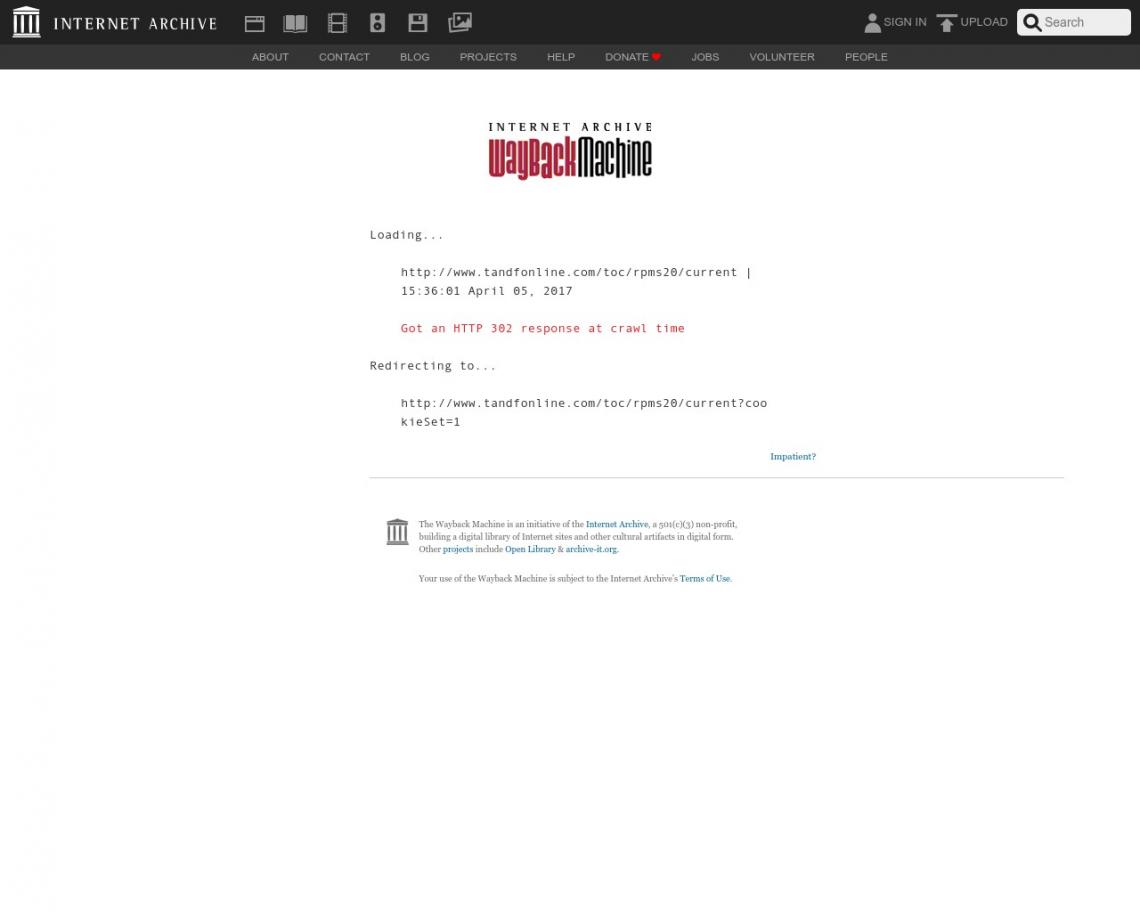The height and width of the screenshot is (912, 1140).
Task: Open the Internet Archive home logo
Action: click(26, 22)
